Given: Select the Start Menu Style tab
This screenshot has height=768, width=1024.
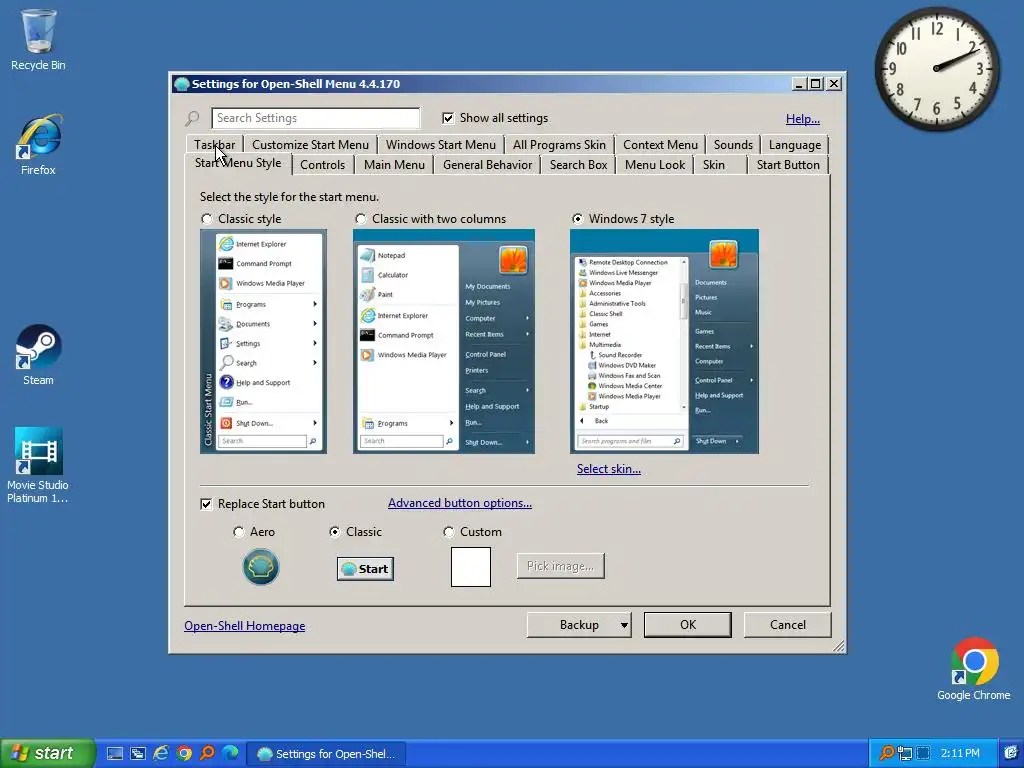Looking at the screenshot, I should 238,163.
